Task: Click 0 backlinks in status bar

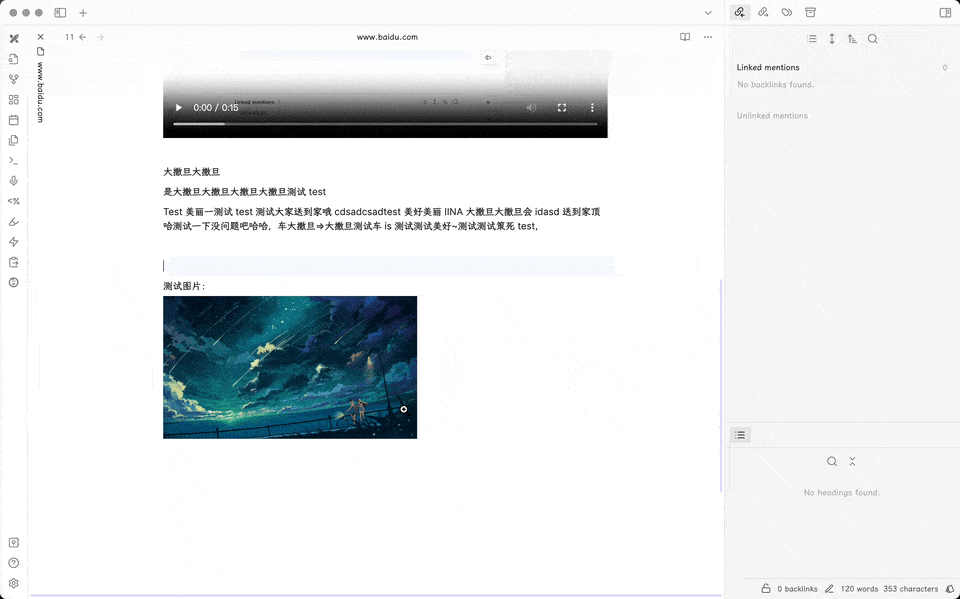Action: [x=797, y=589]
